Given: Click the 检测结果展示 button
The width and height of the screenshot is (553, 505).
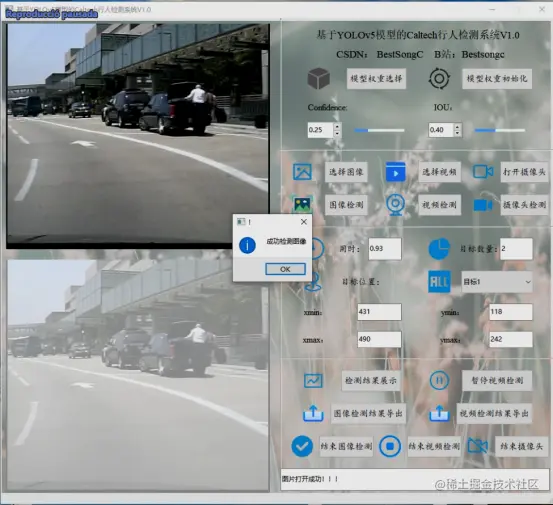Looking at the screenshot, I should click(x=371, y=381).
